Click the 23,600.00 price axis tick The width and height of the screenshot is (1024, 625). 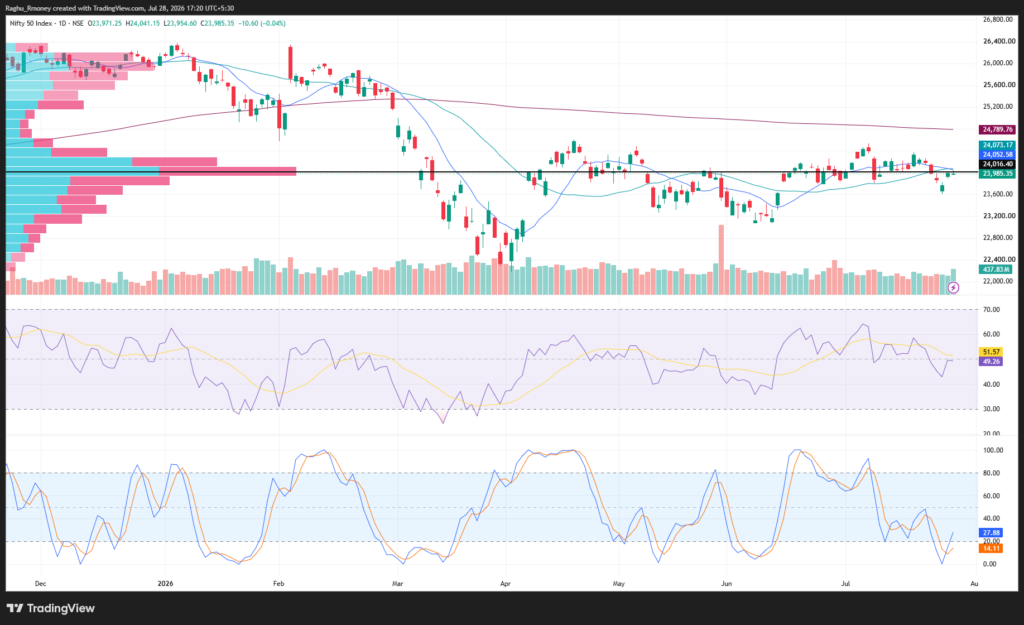999,194
